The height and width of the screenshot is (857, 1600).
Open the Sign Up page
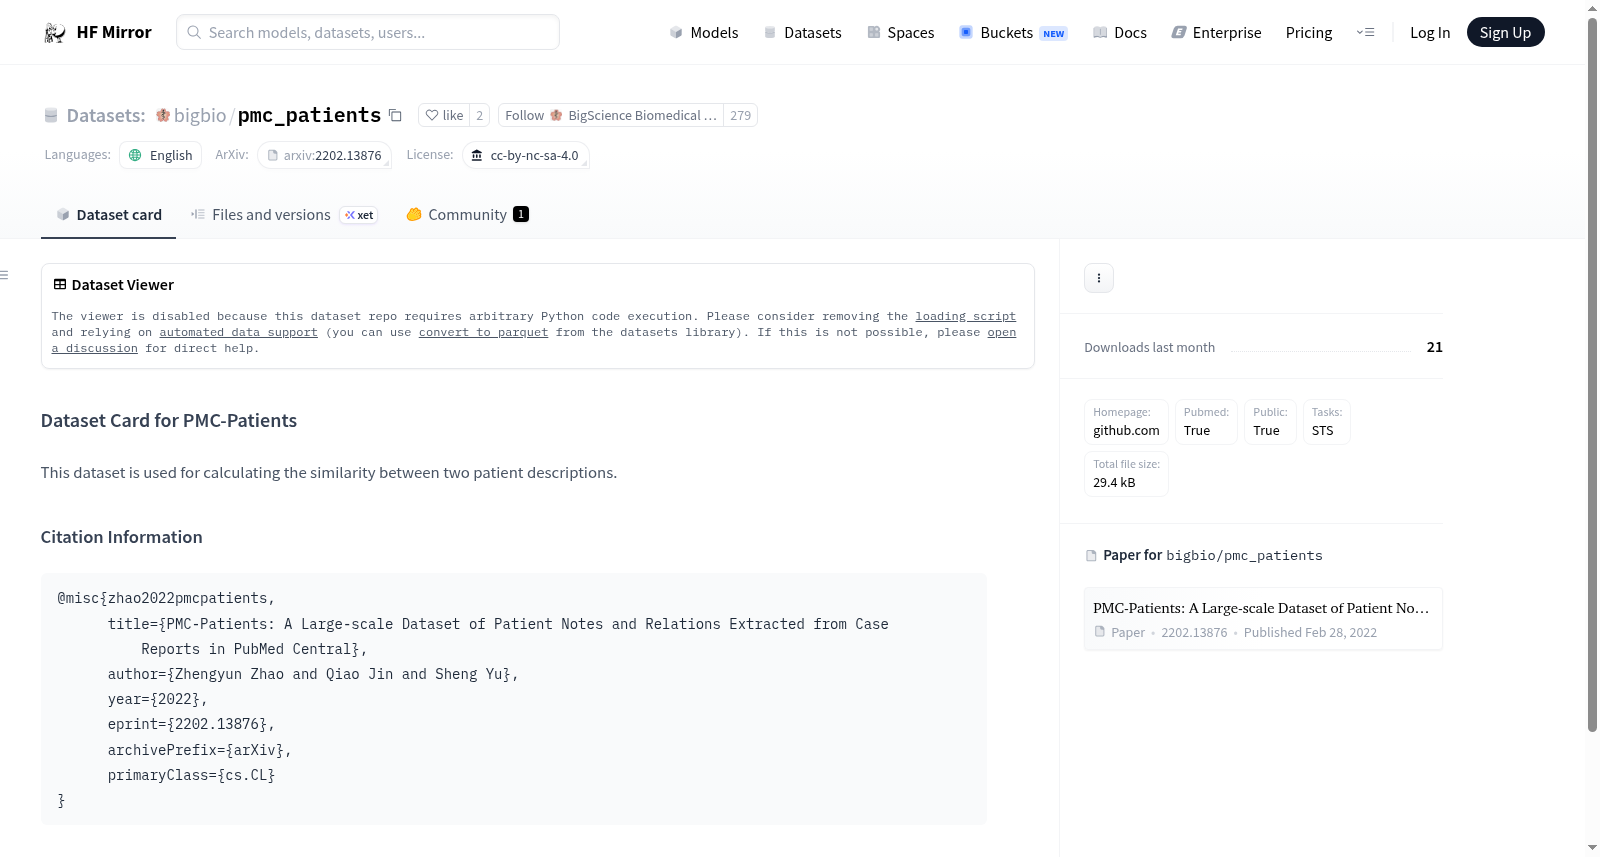coord(1505,32)
